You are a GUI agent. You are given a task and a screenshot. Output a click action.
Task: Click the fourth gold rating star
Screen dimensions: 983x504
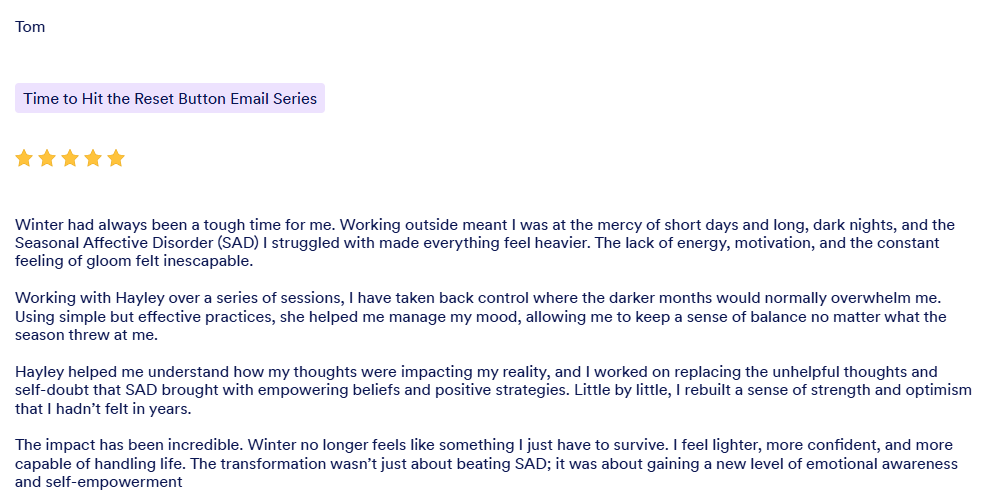93,158
